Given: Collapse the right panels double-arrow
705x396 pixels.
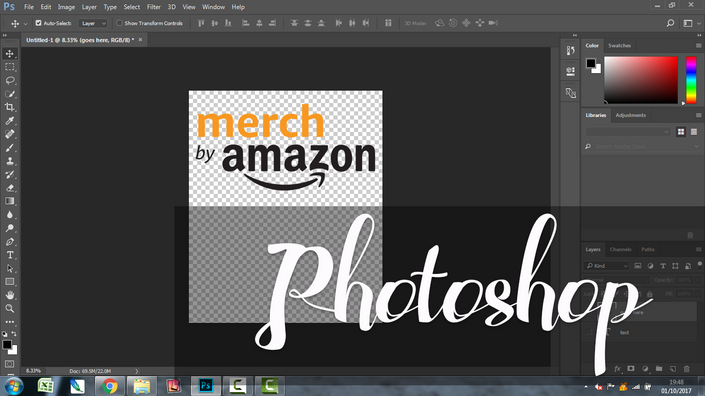Looking at the screenshot, I should (x=699, y=35).
